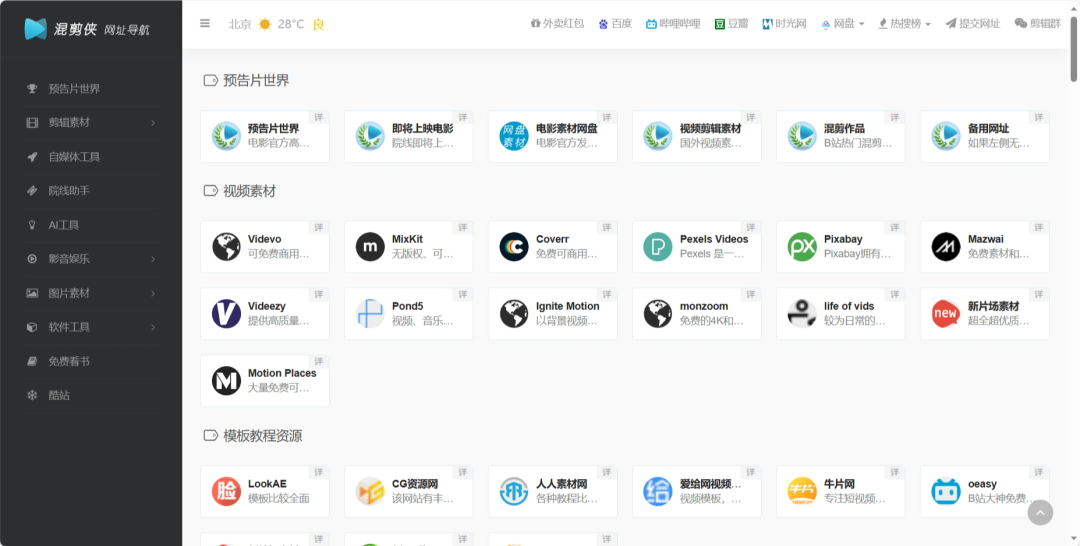This screenshot has height=546, width=1080.
Task: Click the Coverr logo icon
Action: point(514,246)
